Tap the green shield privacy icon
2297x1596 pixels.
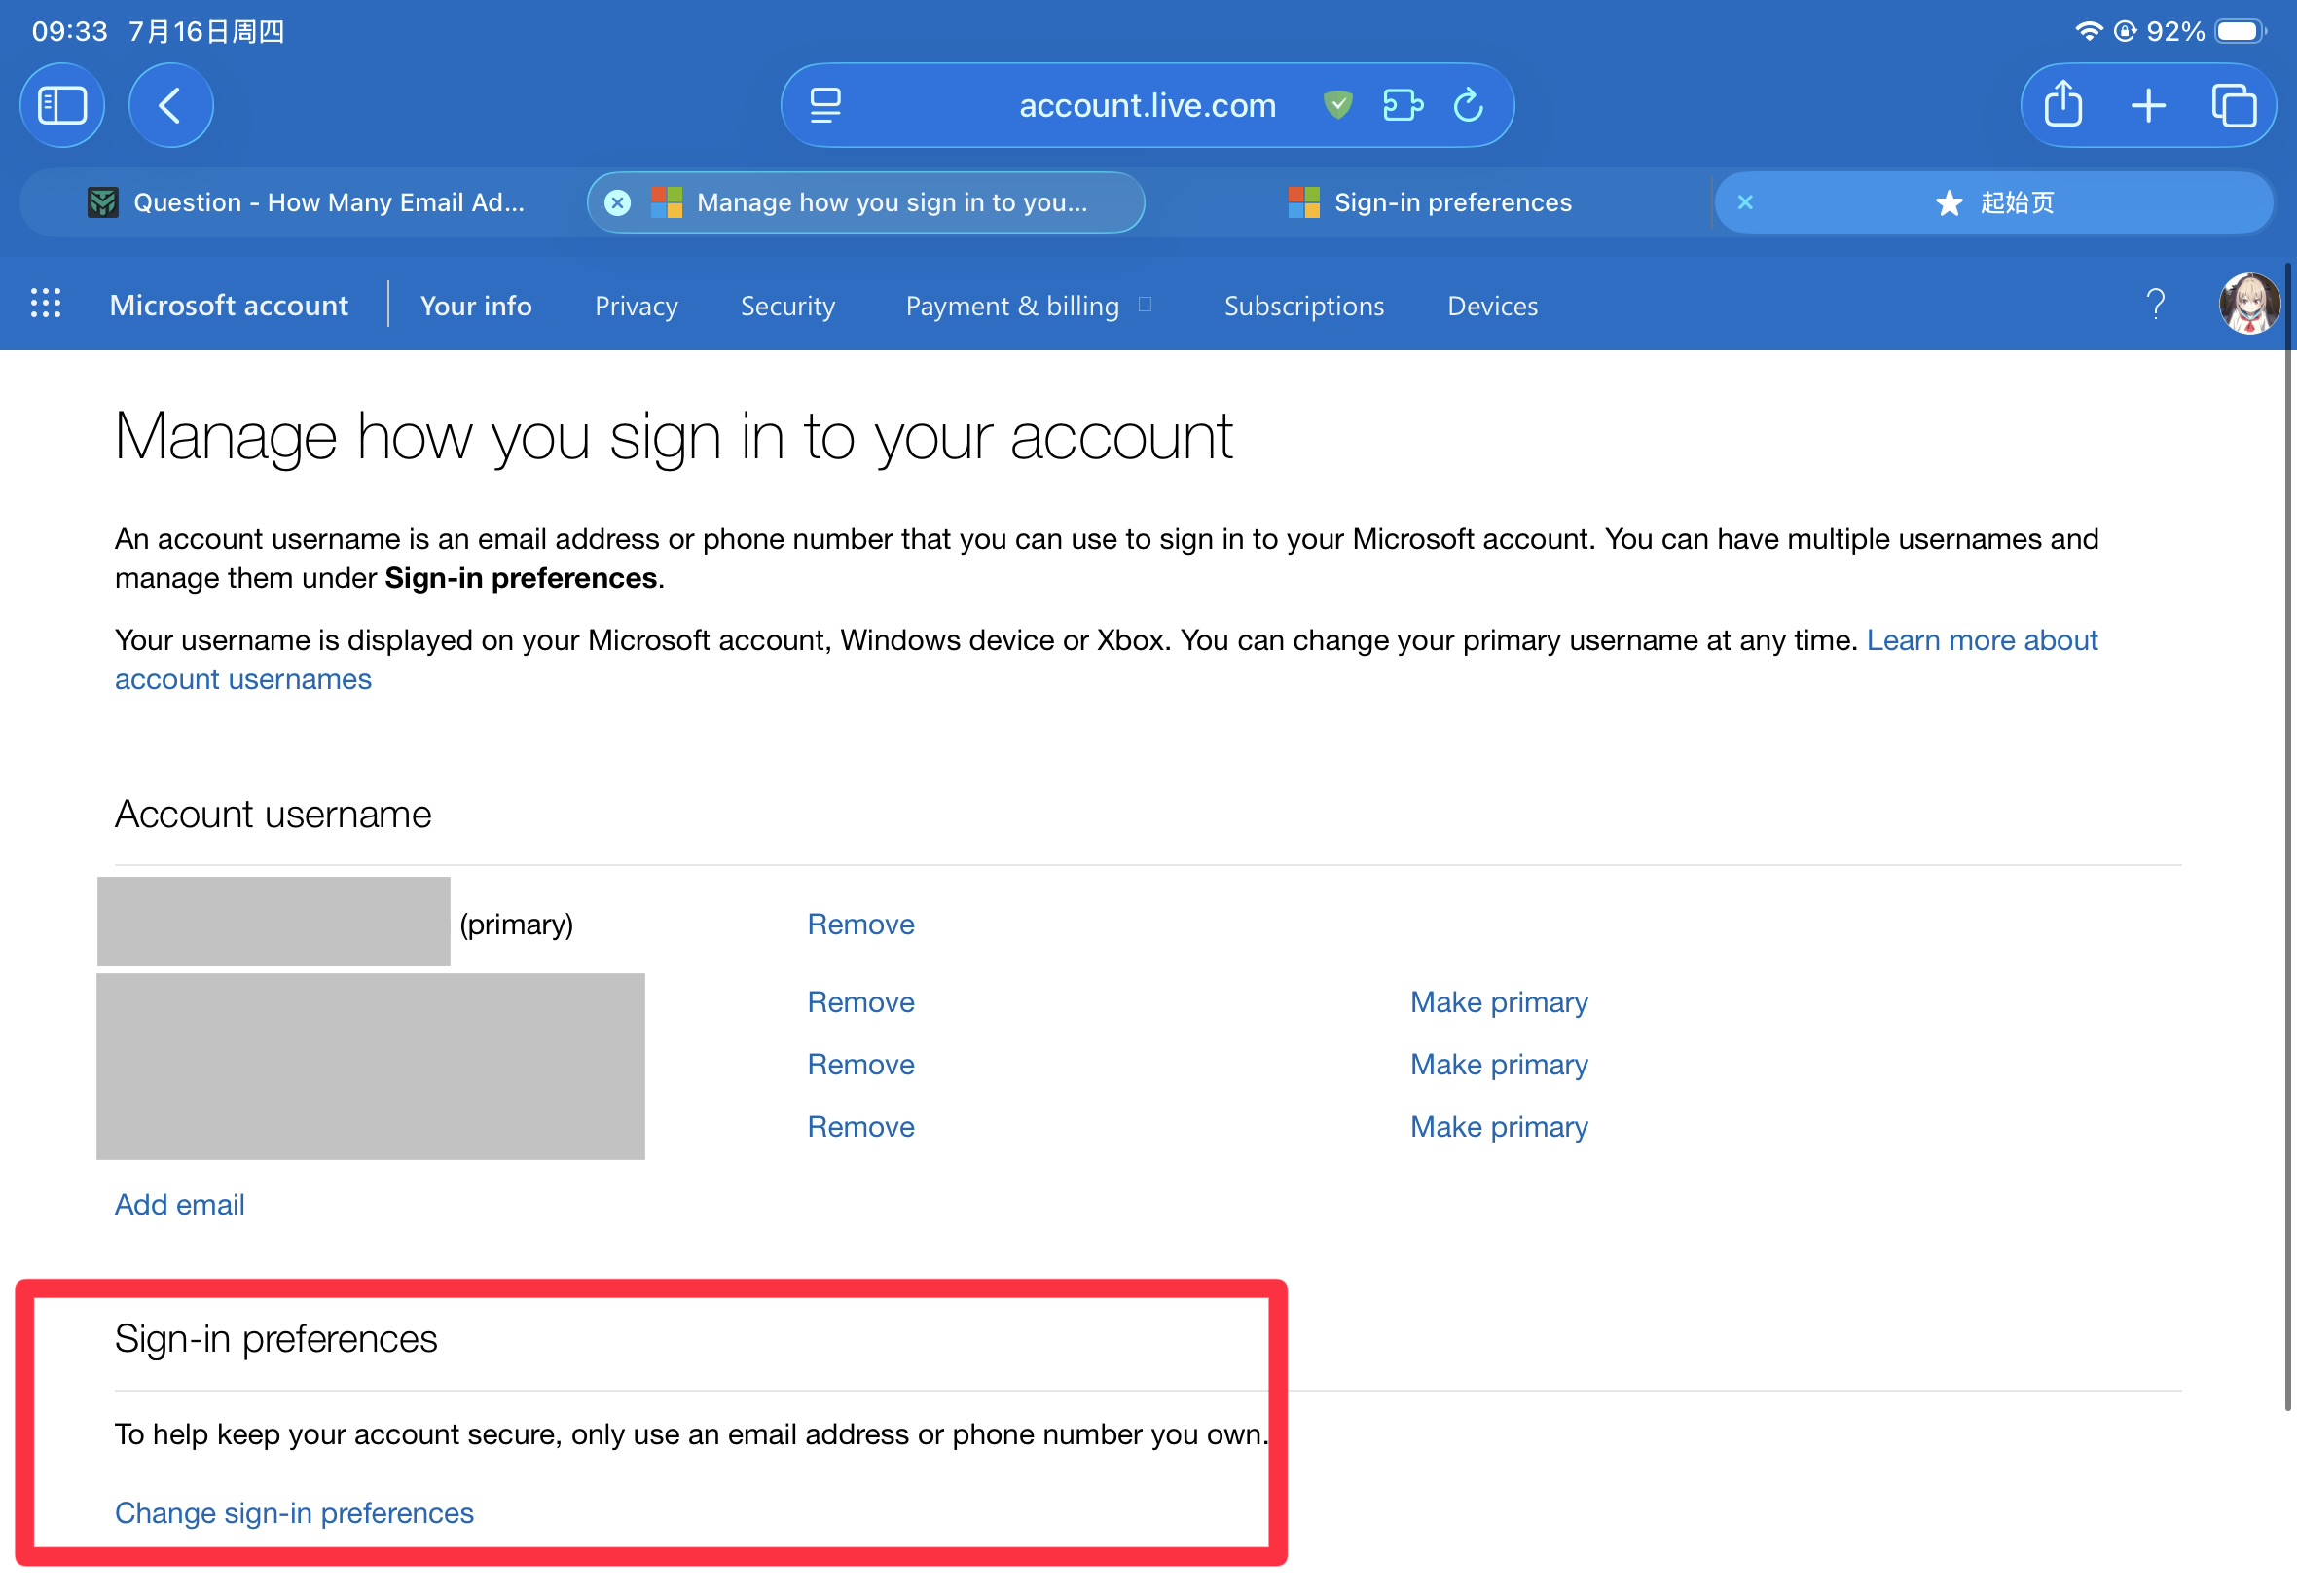[1338, 104]
